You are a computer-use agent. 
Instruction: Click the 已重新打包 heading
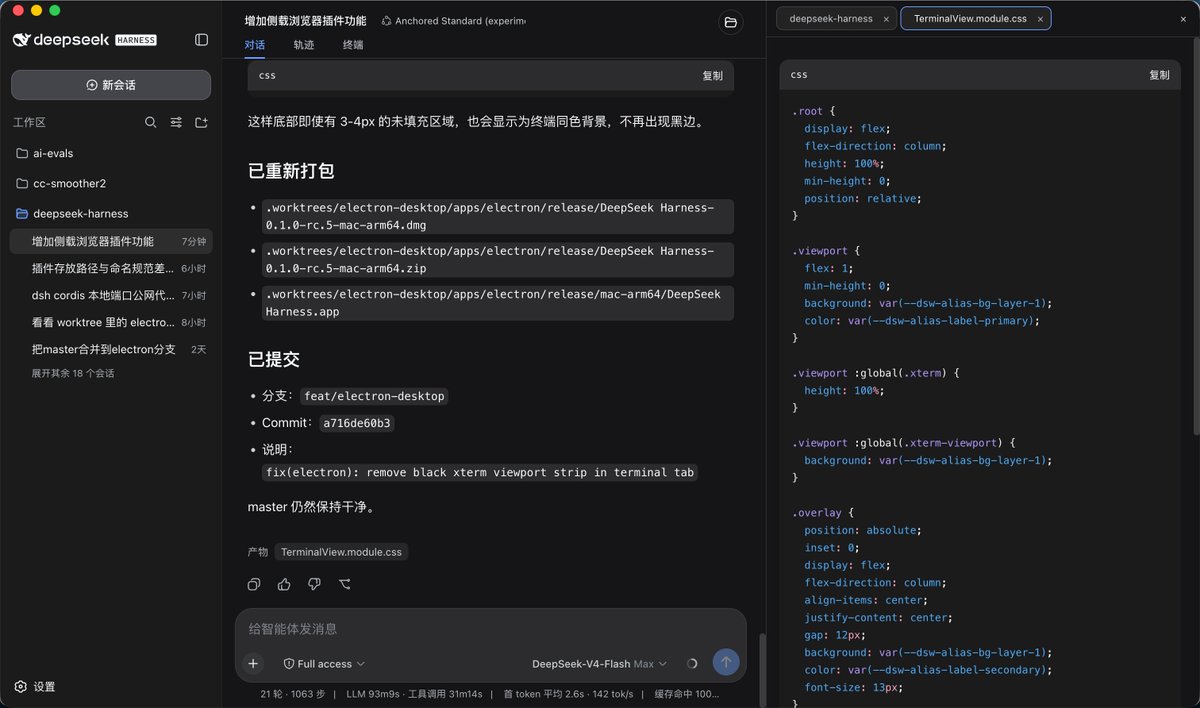click(x=291, y=171)
